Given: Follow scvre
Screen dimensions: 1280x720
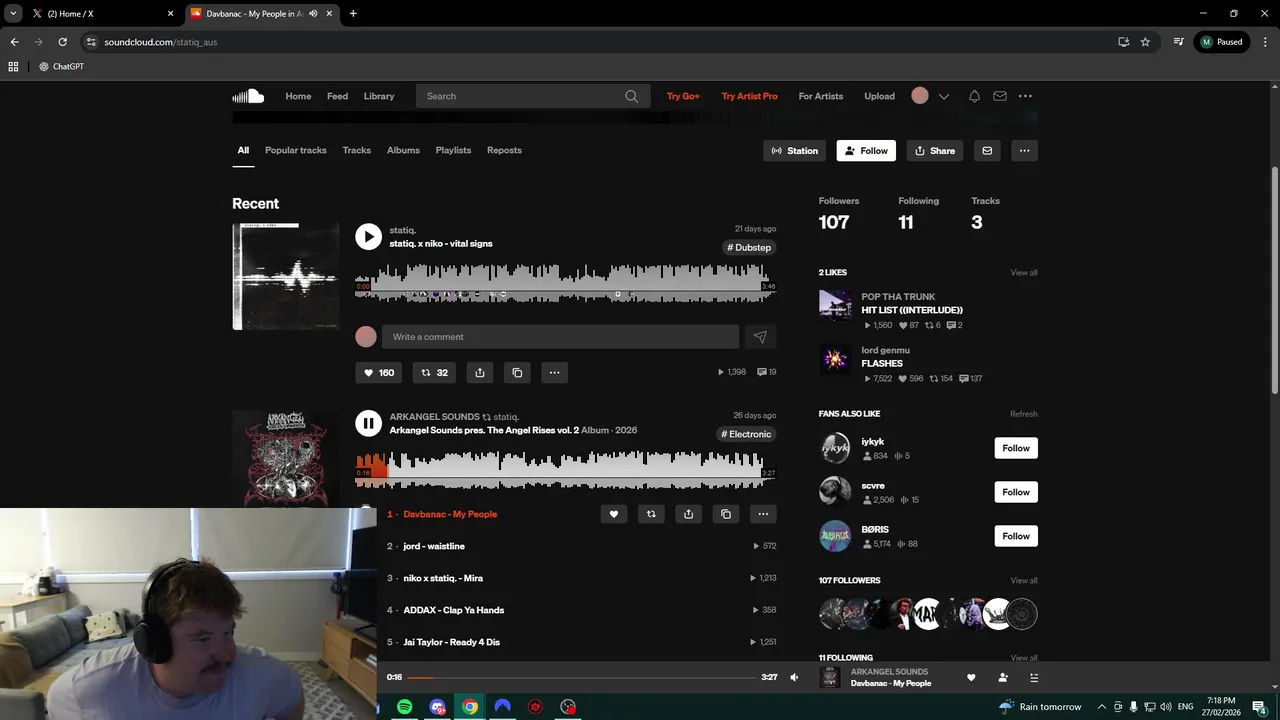Looking at the screenshot, I should pyautogui.click(x=1016, y=492).
